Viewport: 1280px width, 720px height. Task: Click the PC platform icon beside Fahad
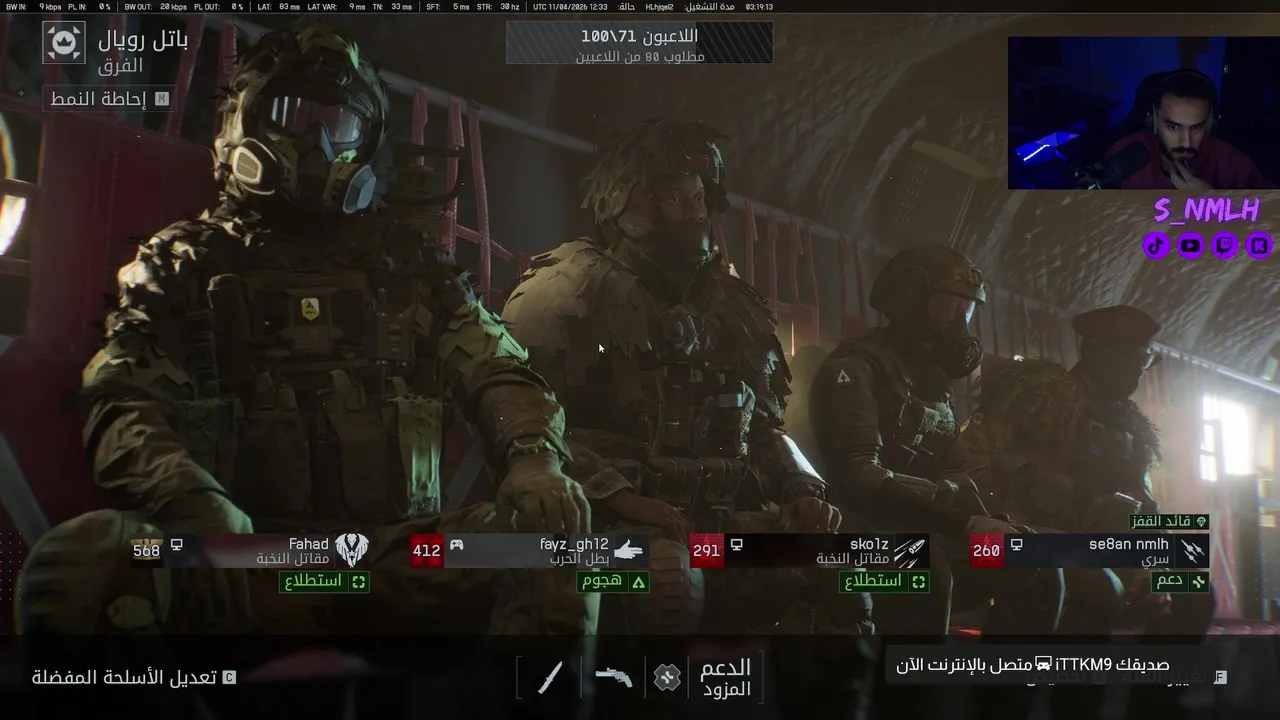coord(176,544)
